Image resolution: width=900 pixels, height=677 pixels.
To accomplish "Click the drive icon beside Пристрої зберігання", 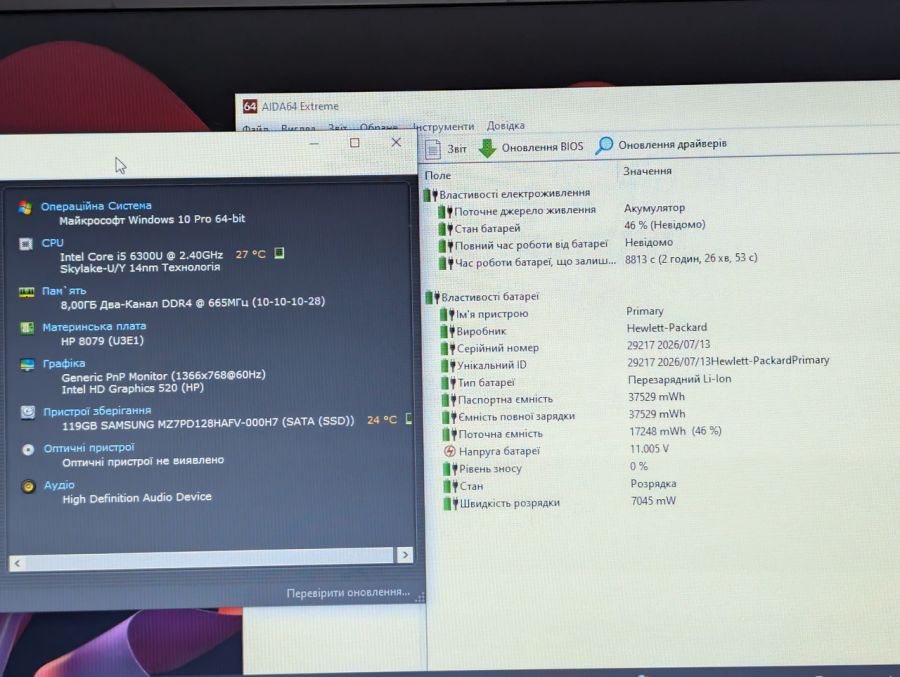I will 28,412.
